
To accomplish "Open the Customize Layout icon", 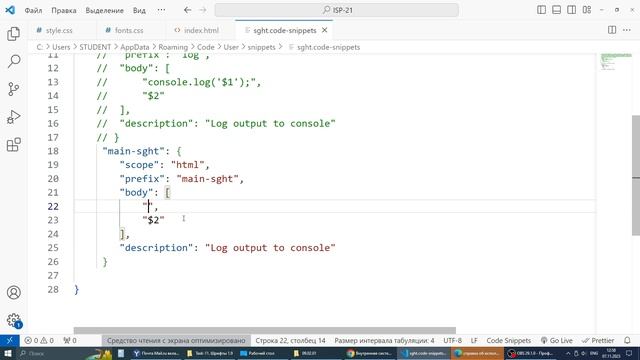I will [587, 10].
